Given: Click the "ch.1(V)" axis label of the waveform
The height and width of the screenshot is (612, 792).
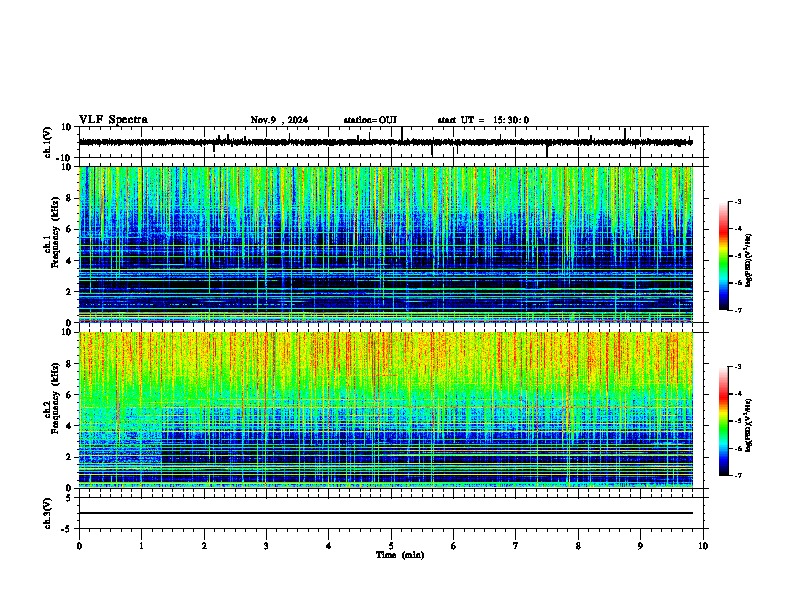Looking at the screenshot, I should point(48,142).
